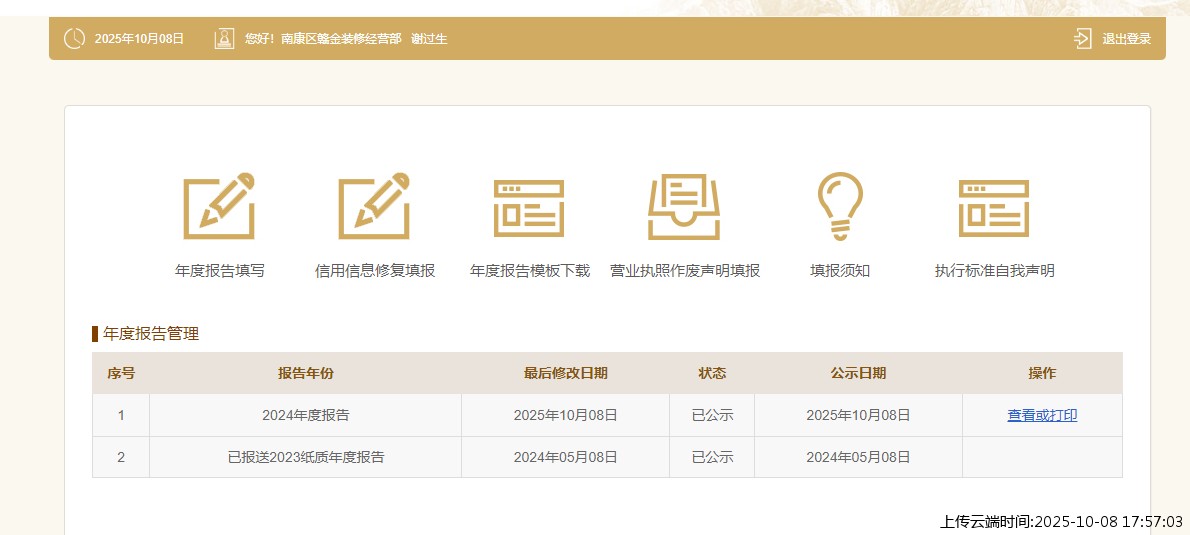Screen dimensions: 1190x535
Task: Select the 营业执照作废声明填报 text label
Action: pyautogui.click(x=685, y=271)
